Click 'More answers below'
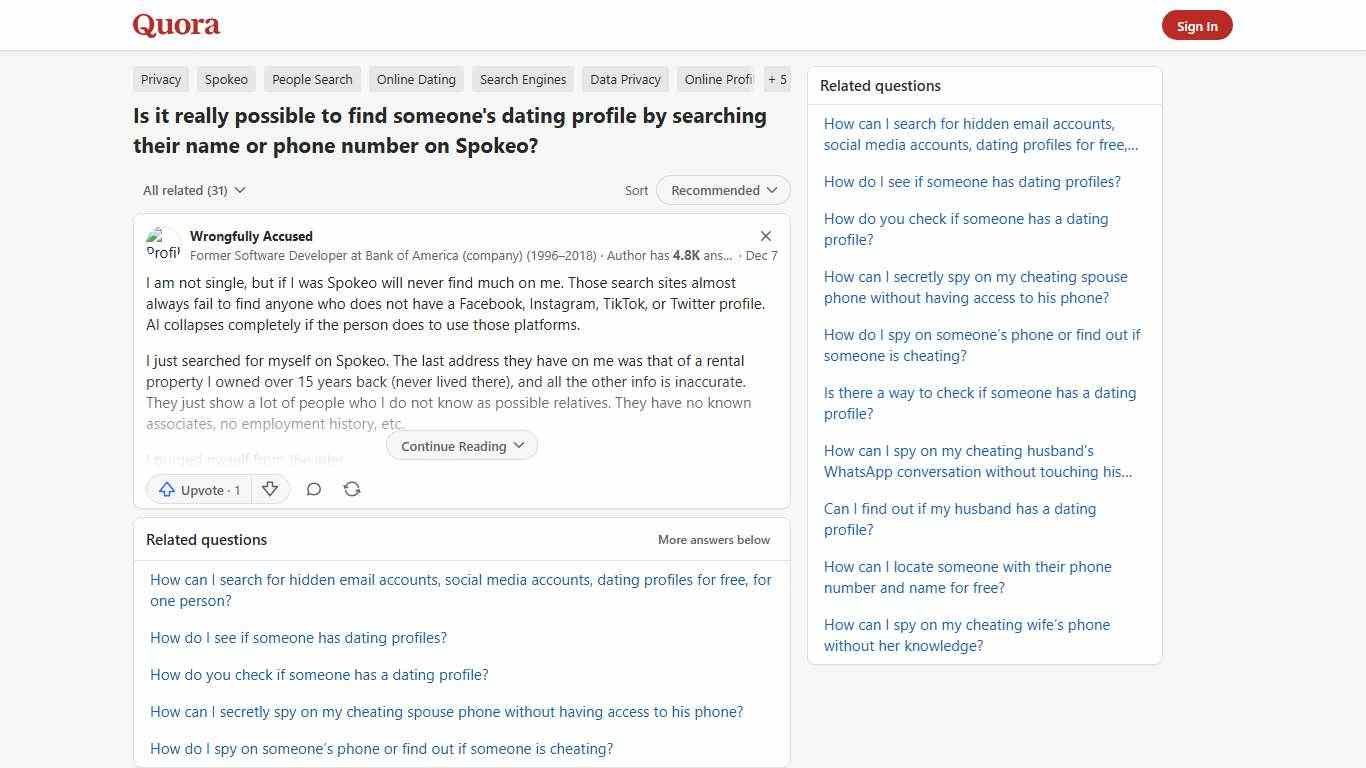The image size is (1366, 768). 713,539
